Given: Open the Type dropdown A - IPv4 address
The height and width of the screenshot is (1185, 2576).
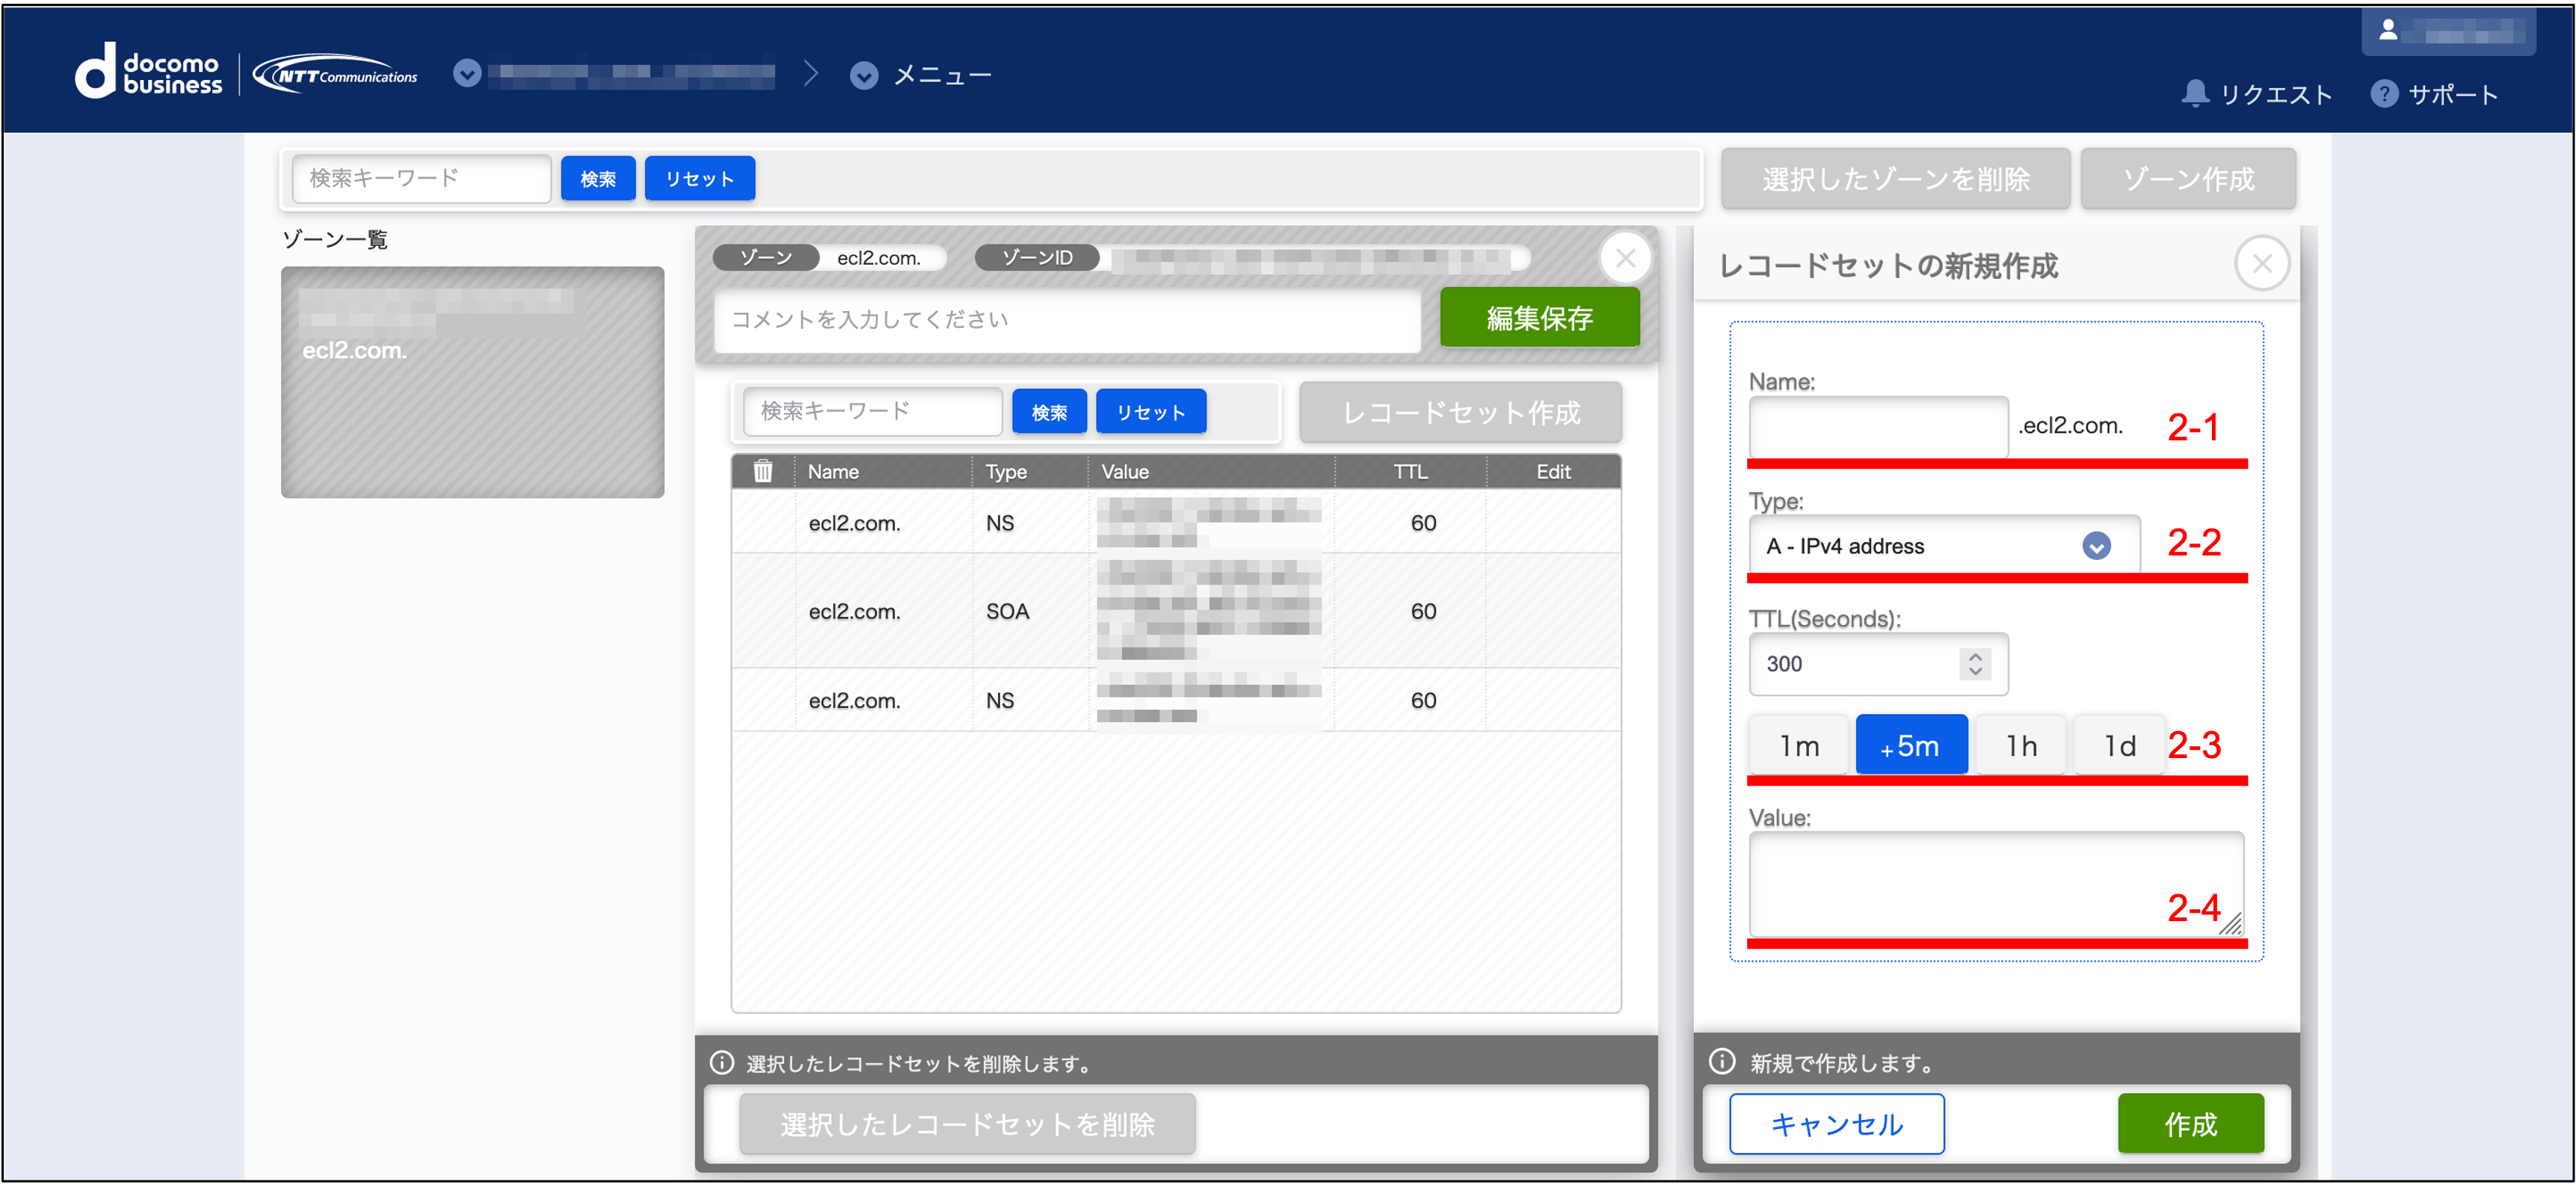Looking at the screenshot, I should (1943, 546).
